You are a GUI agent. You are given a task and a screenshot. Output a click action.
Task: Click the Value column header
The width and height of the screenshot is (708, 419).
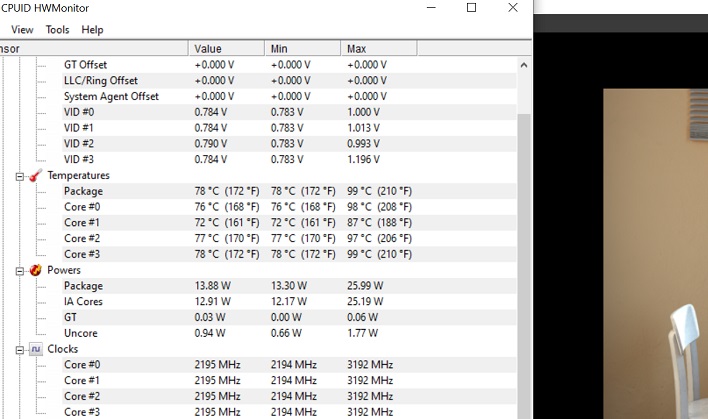coord(226,49)
